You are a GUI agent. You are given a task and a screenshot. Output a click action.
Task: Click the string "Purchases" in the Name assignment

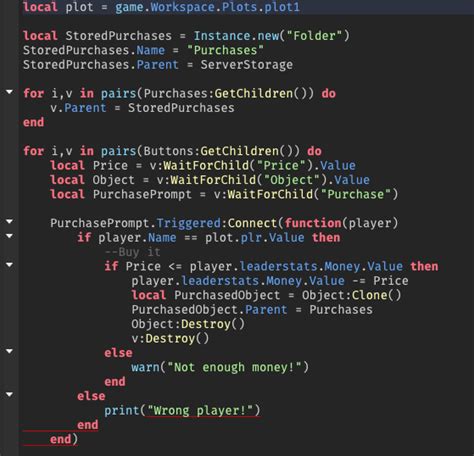[225, 50]
